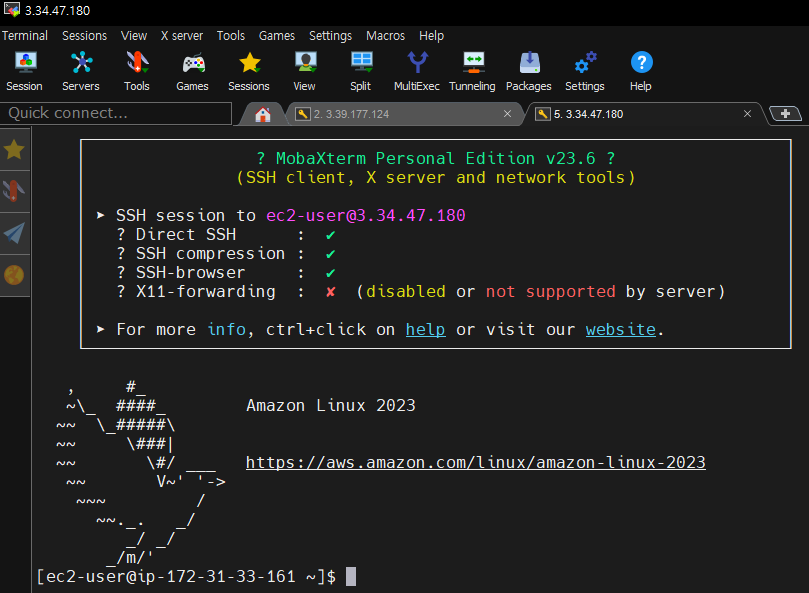Open the Terminal menu
The height and width of the screenshot is (593, 809).
pyautogui.click(x=24, y=36)
